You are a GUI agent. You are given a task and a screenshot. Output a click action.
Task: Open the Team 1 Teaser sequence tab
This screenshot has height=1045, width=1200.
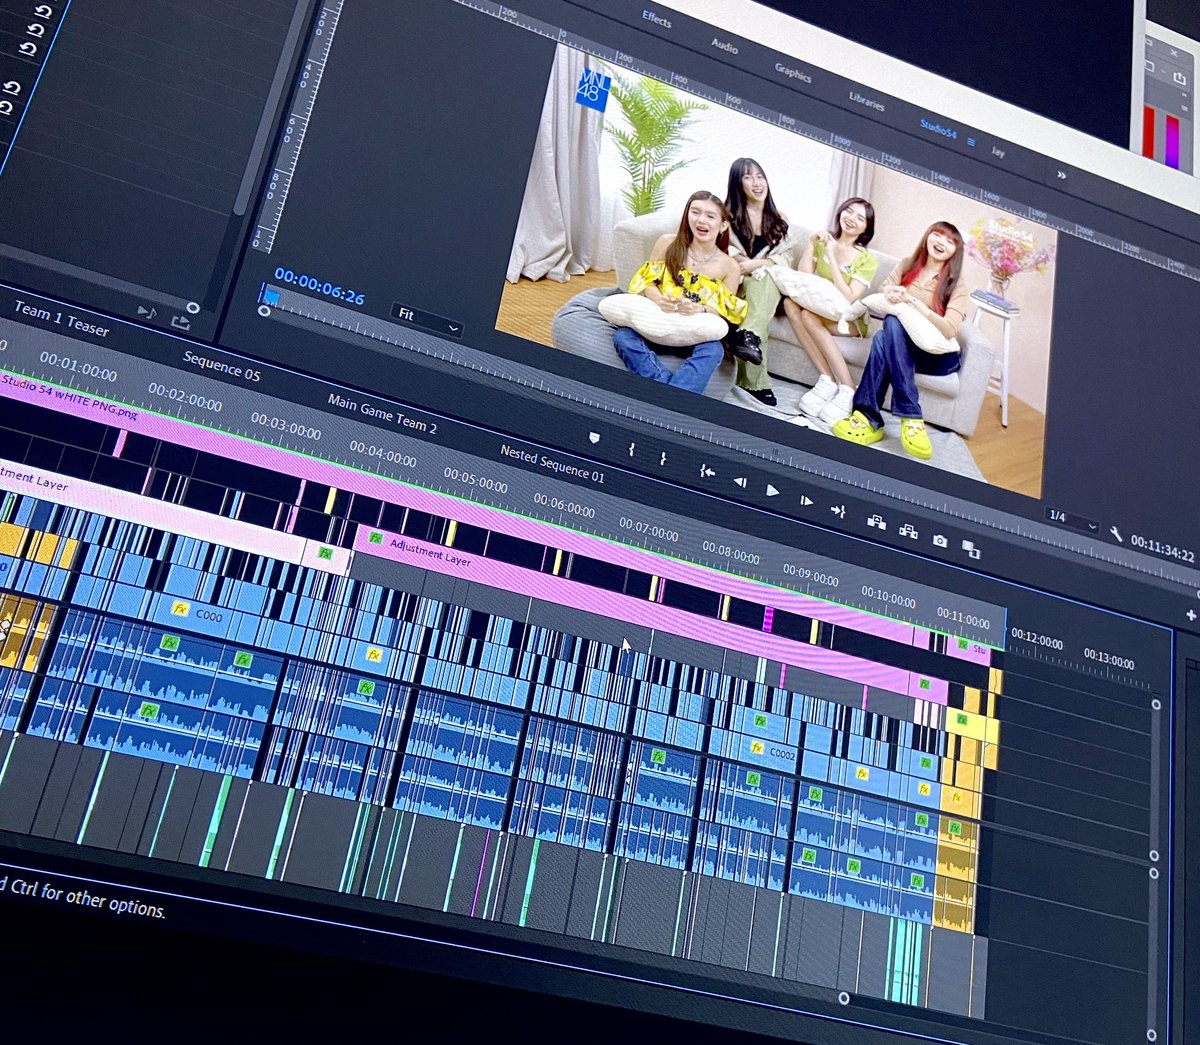tap(61, 319)
